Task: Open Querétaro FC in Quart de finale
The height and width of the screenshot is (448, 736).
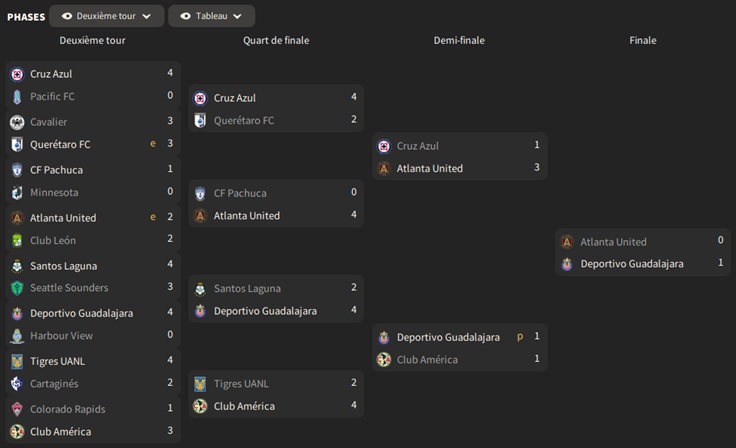Action: (243, 121)
